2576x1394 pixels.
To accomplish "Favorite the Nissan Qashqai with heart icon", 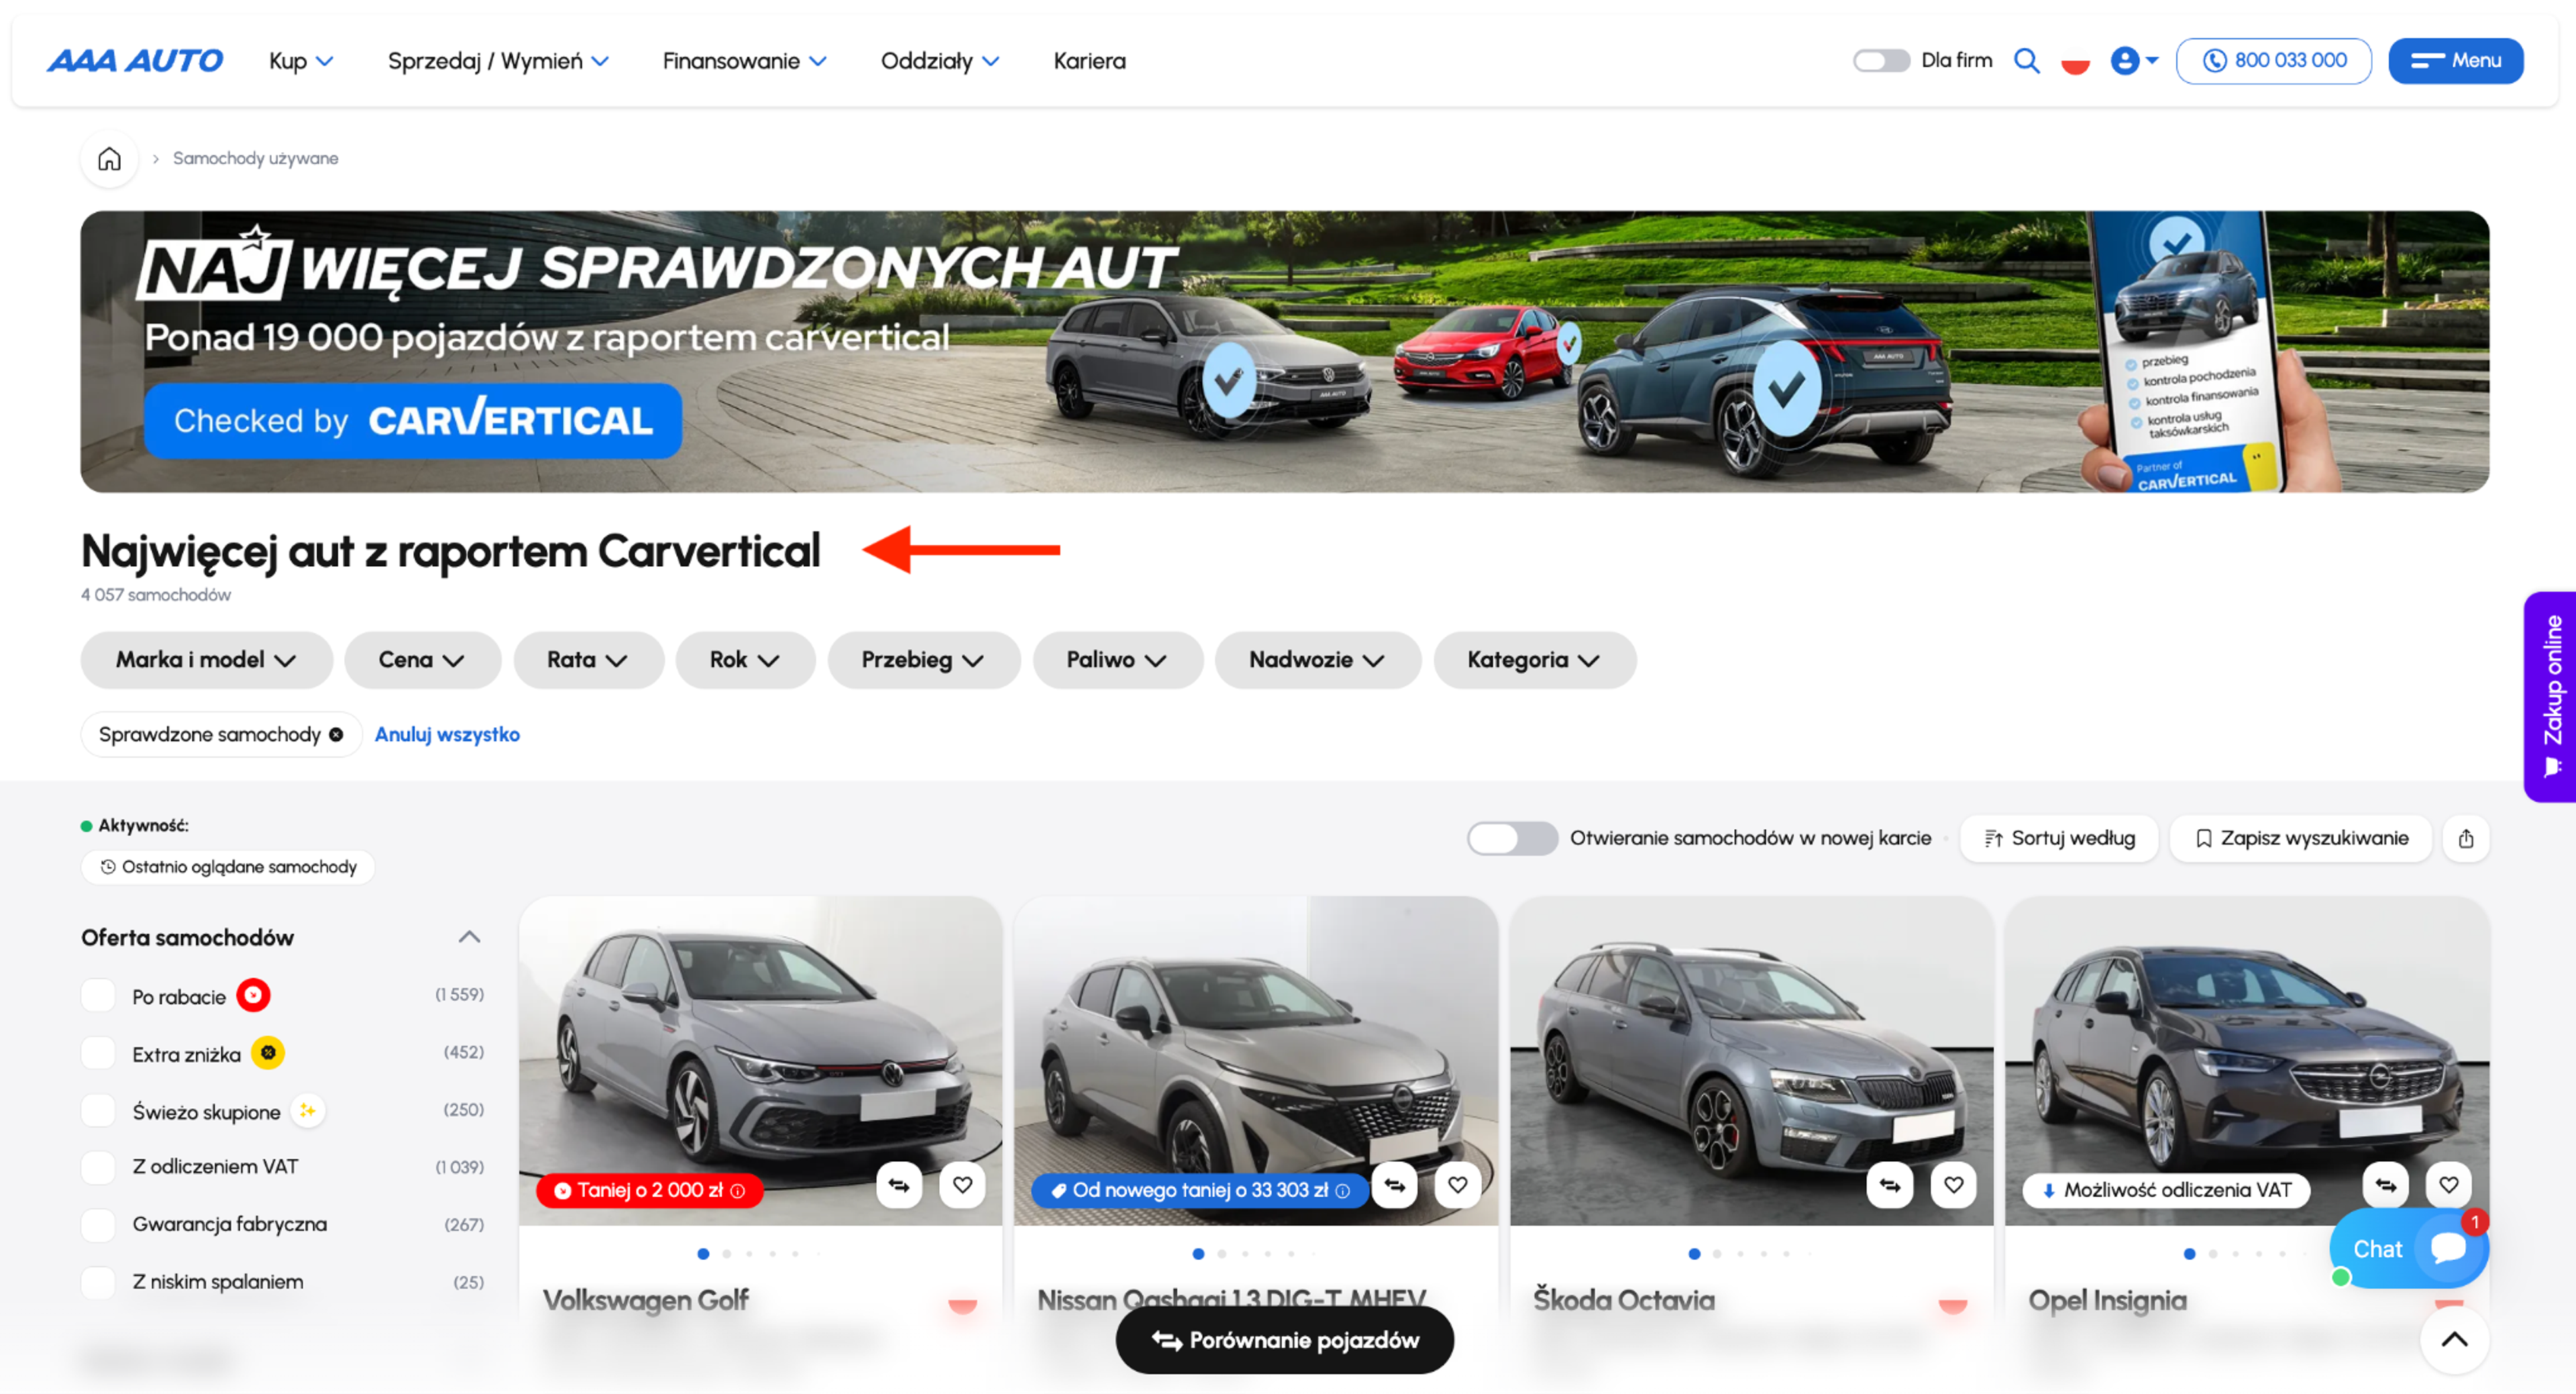I will click(x=1457, y=1185).
